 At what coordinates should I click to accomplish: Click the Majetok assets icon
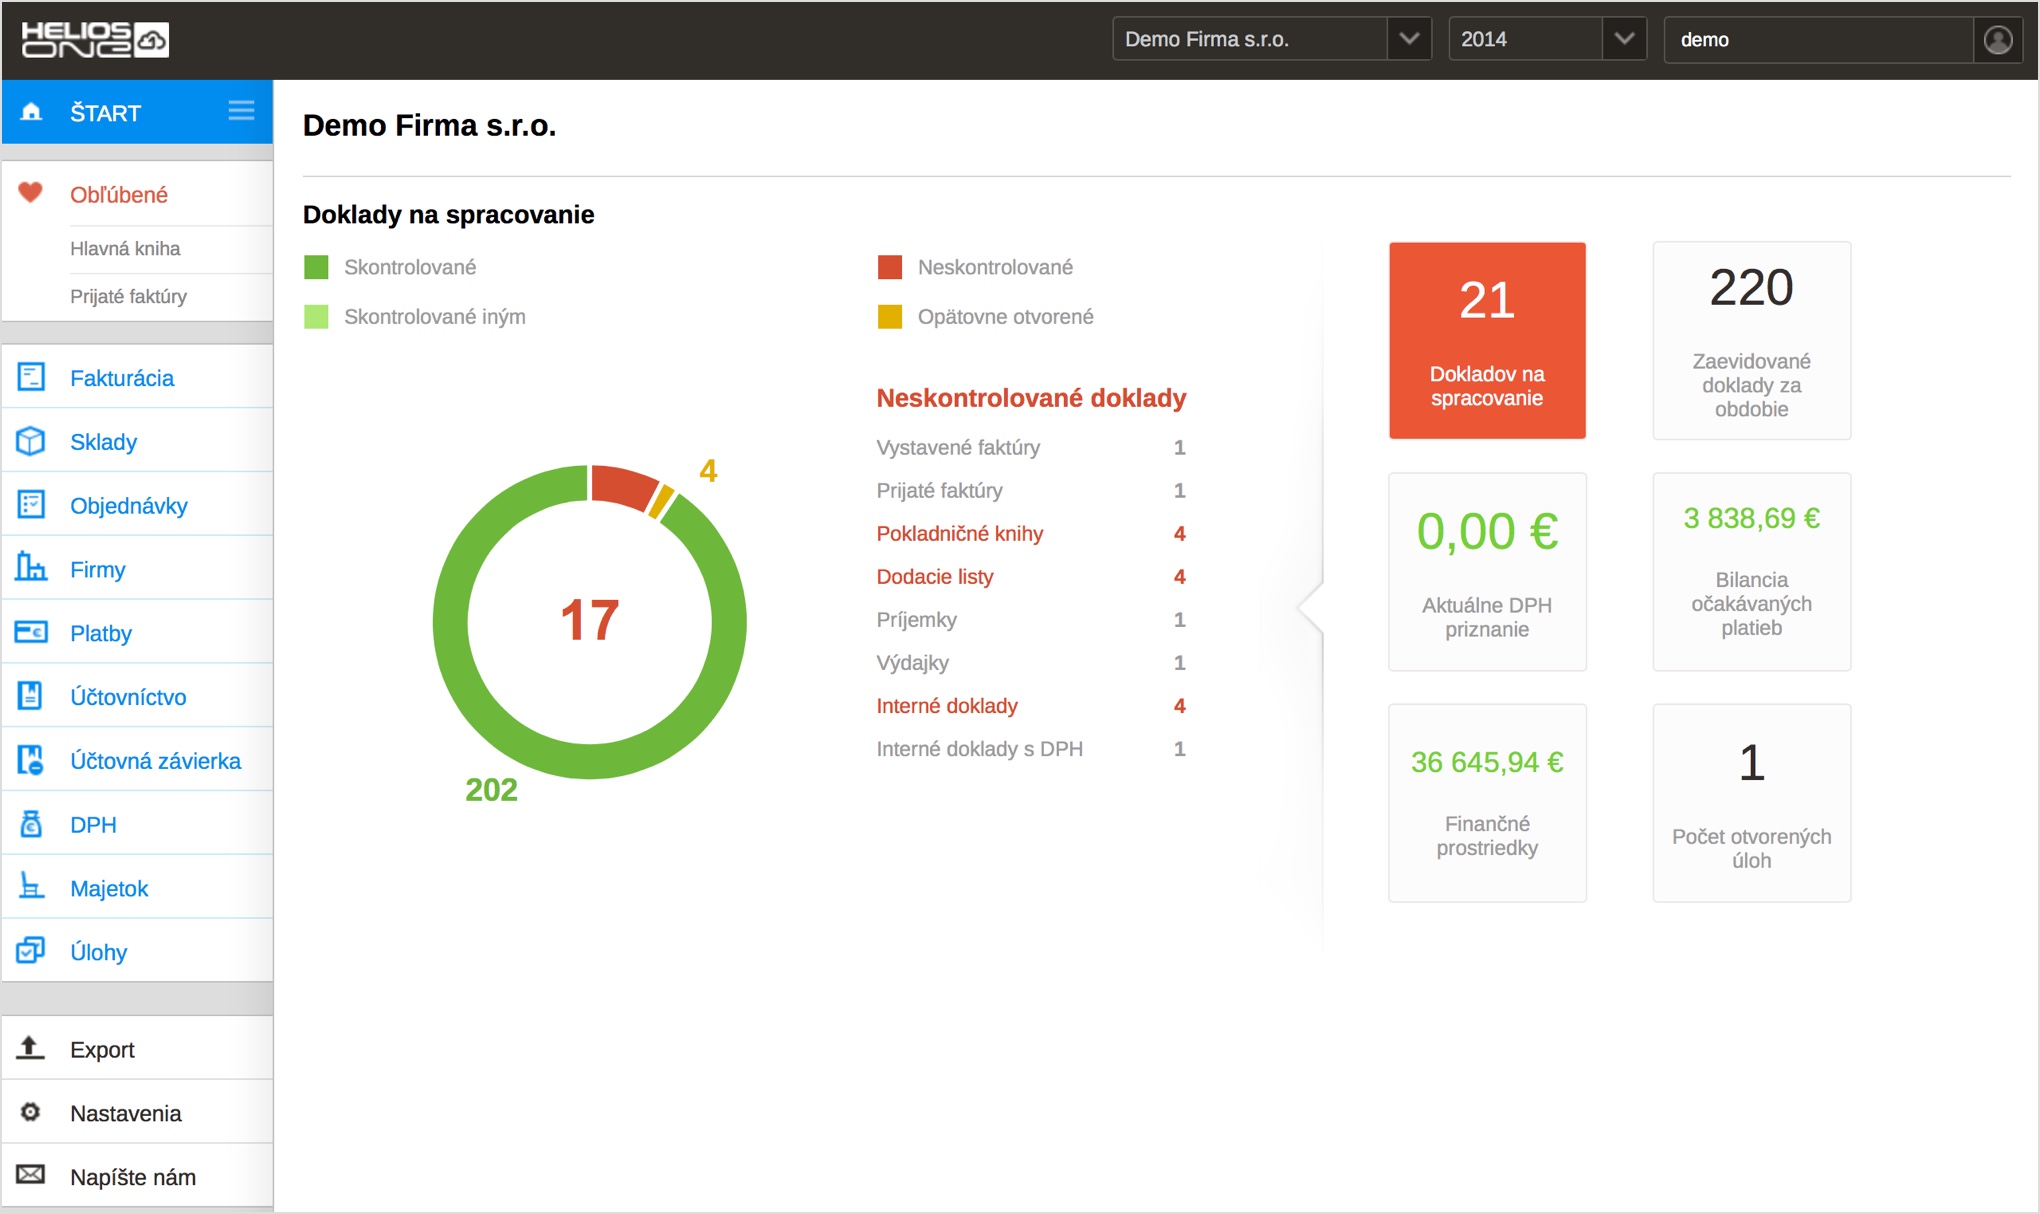point(31,887)
